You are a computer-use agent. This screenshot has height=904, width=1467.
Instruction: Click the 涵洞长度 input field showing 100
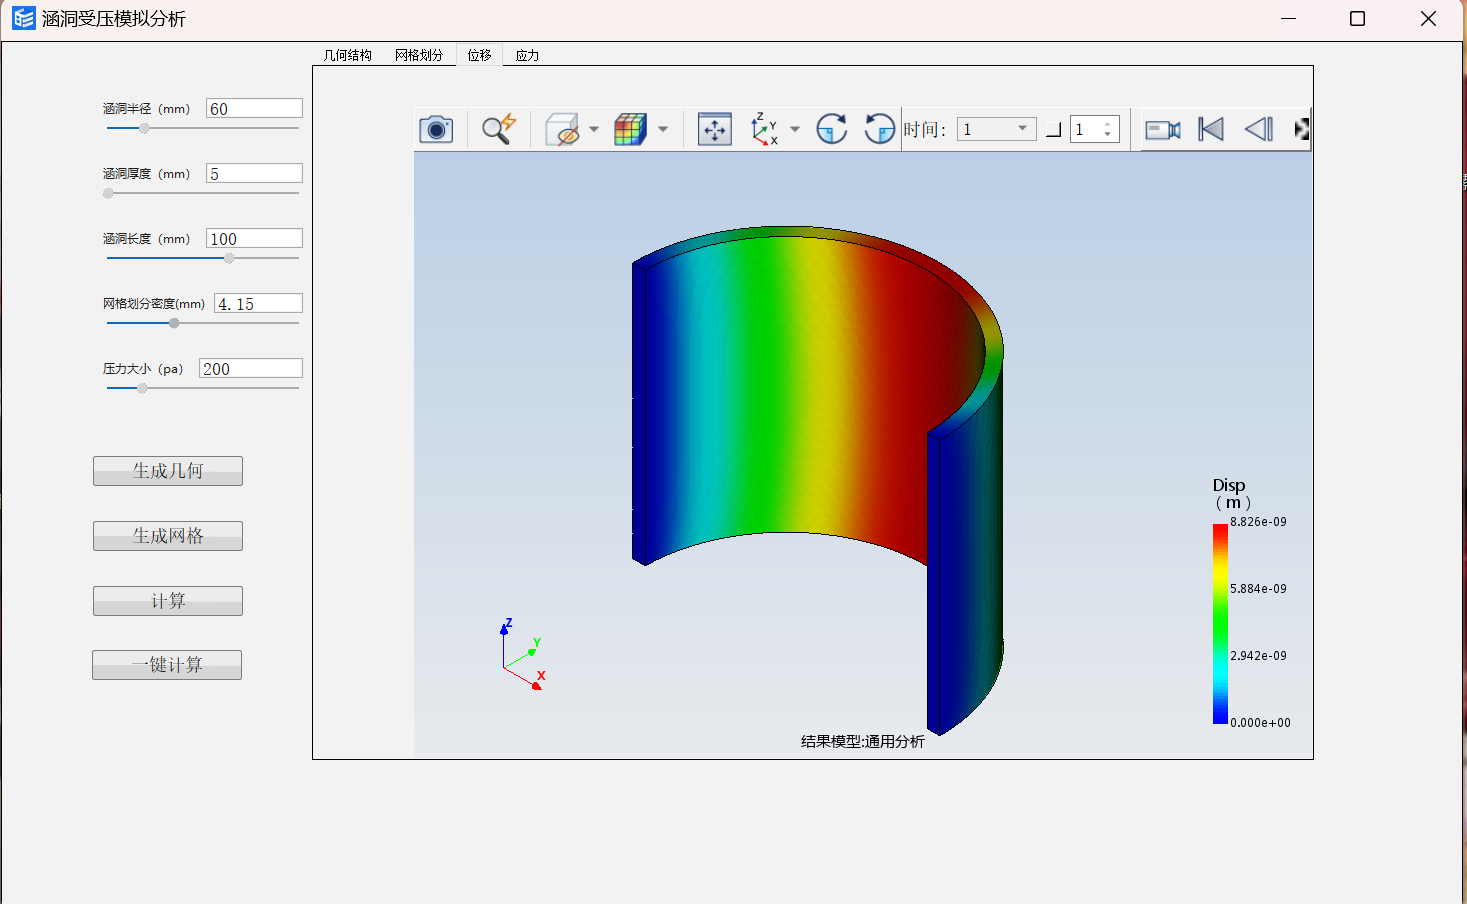coord(254,238)
